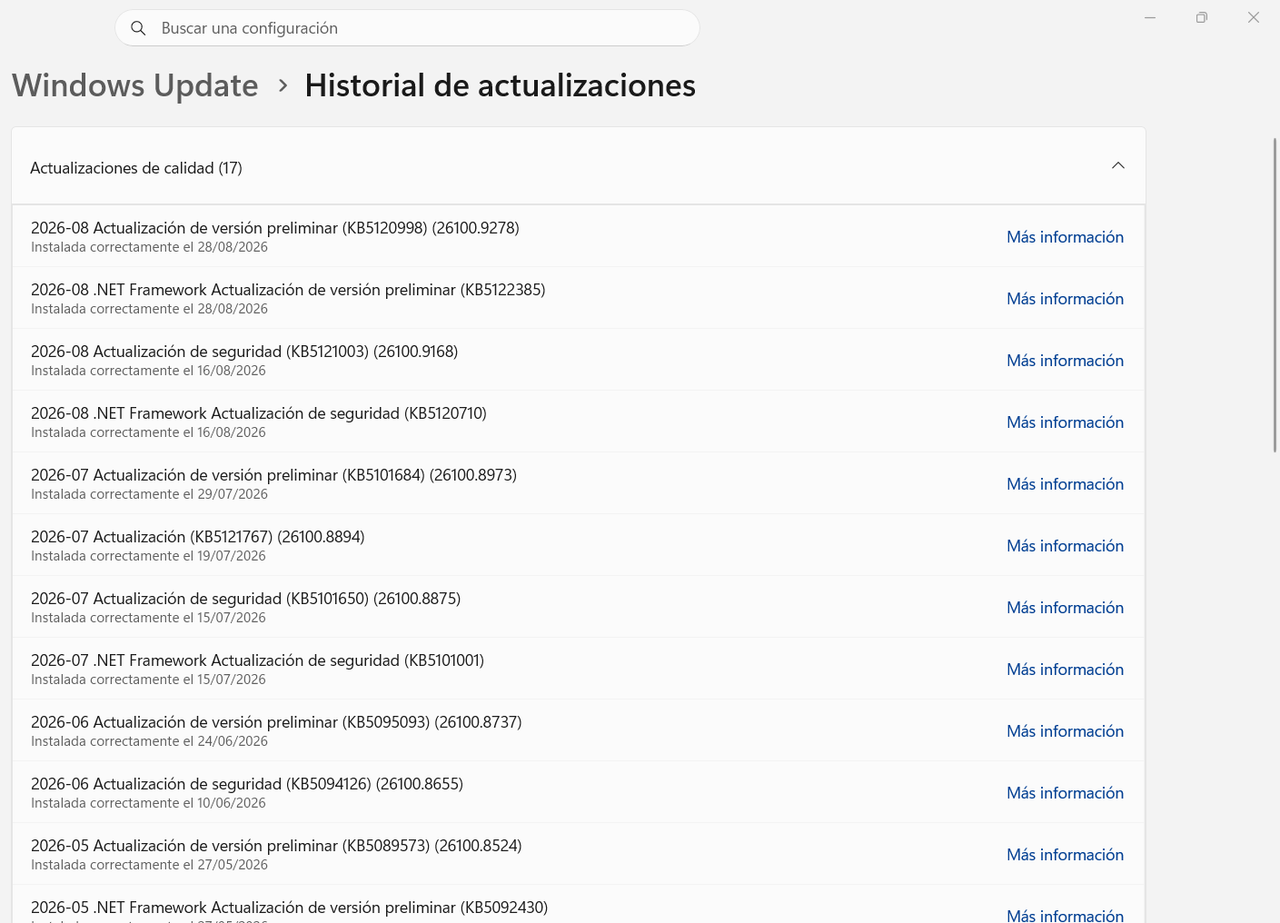
Task: Select the KB5122385 .NET Framework update title
Action: [x=288, y=290]
